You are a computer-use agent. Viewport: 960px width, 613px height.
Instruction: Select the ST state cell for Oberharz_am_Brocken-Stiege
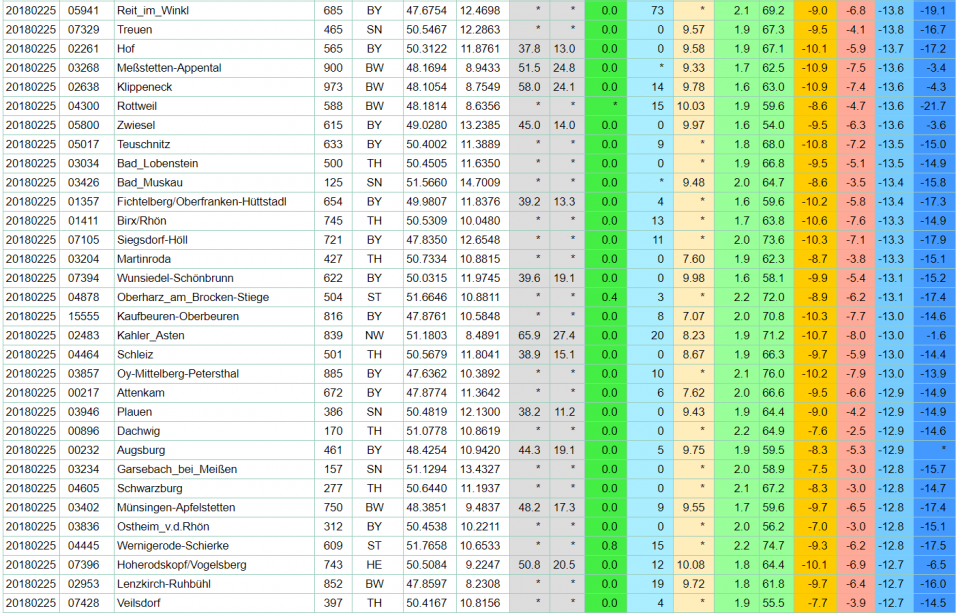pos(374,297)
